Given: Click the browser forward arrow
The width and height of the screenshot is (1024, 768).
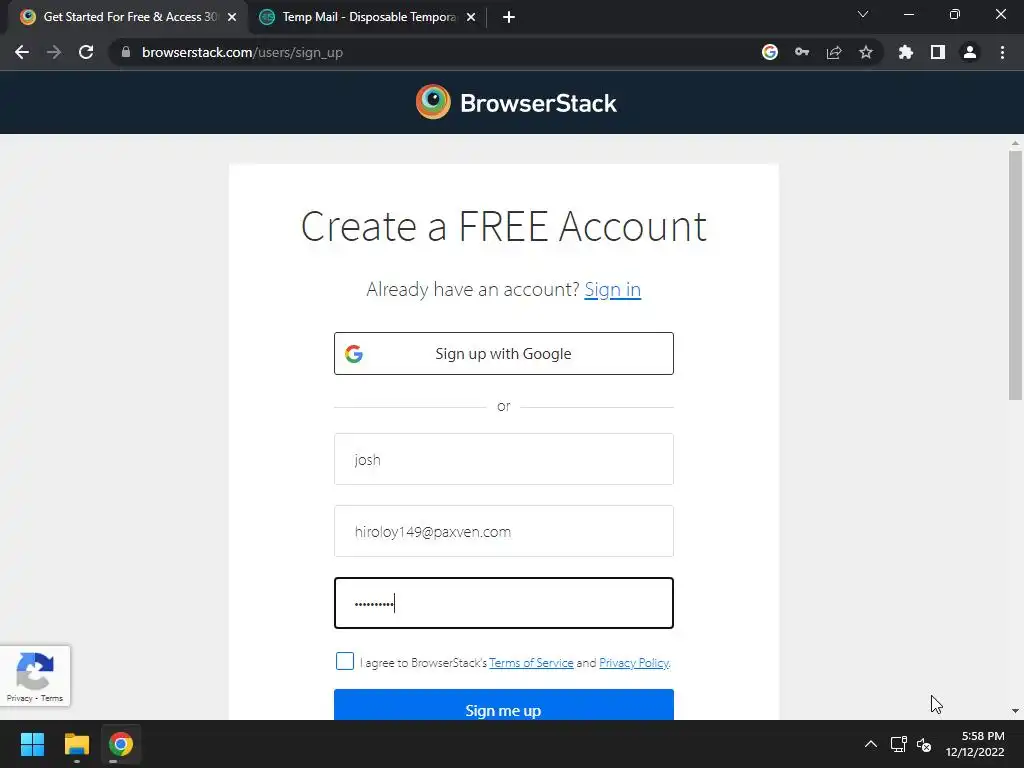Looking at the screenshot, I should (54, 52).
